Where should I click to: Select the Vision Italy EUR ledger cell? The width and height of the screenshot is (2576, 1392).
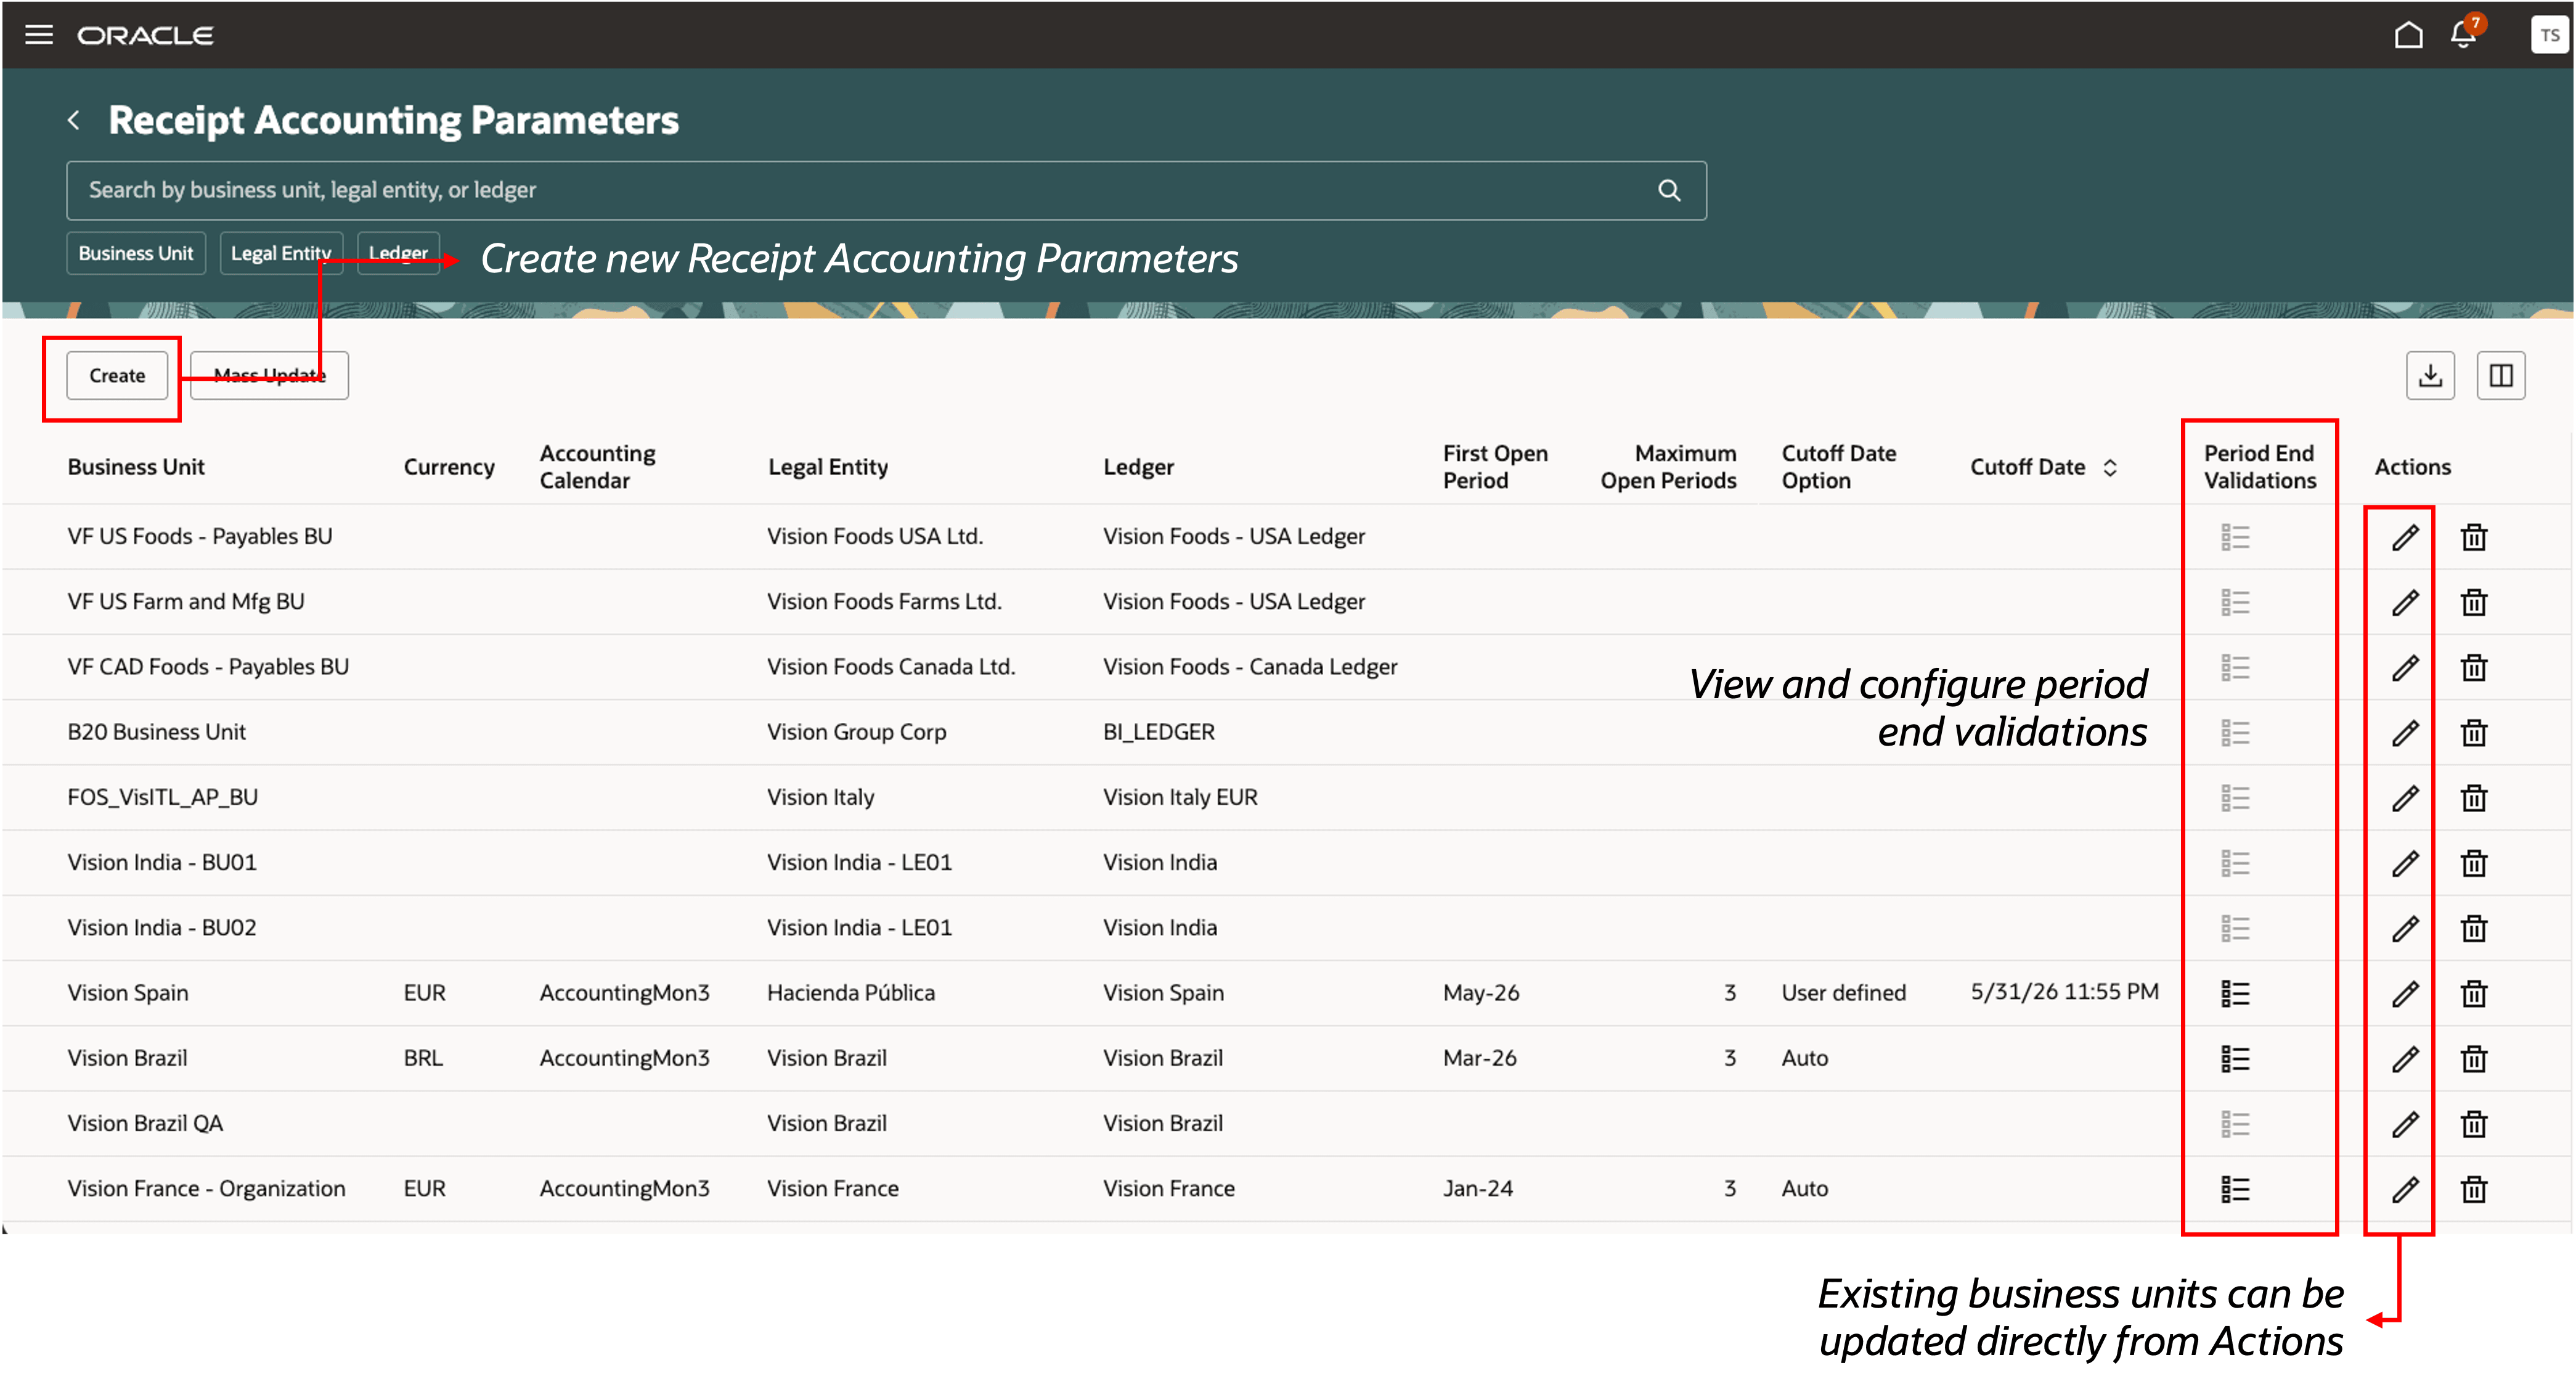1180,798
